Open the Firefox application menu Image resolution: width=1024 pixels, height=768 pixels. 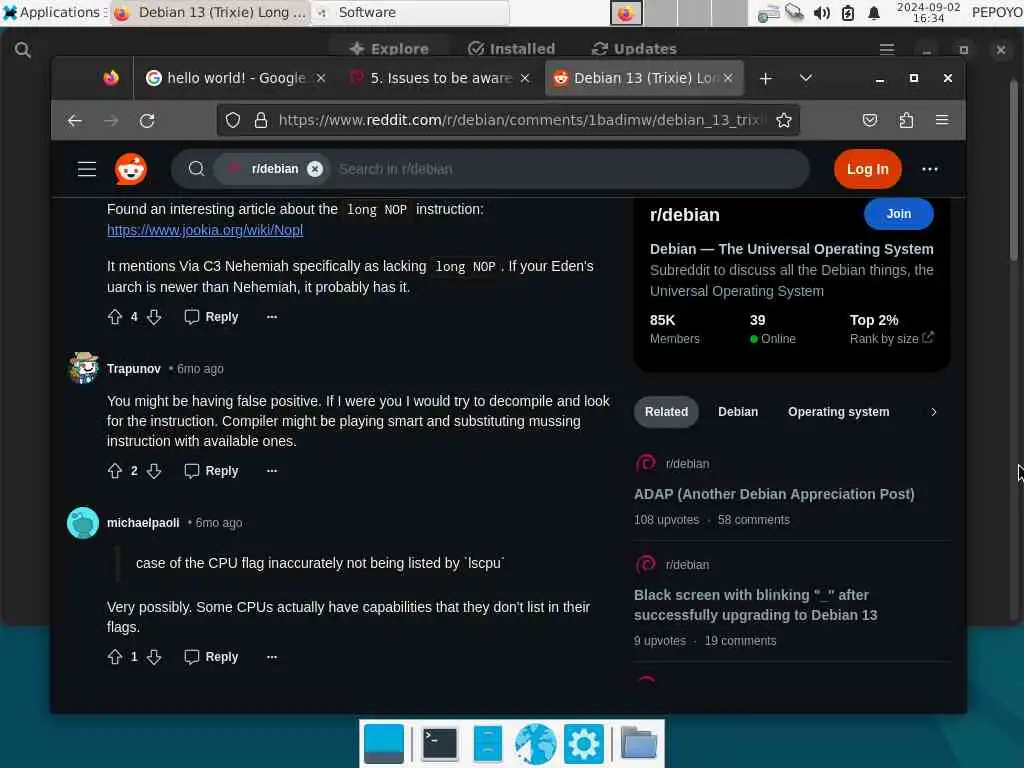click(942, 120)
